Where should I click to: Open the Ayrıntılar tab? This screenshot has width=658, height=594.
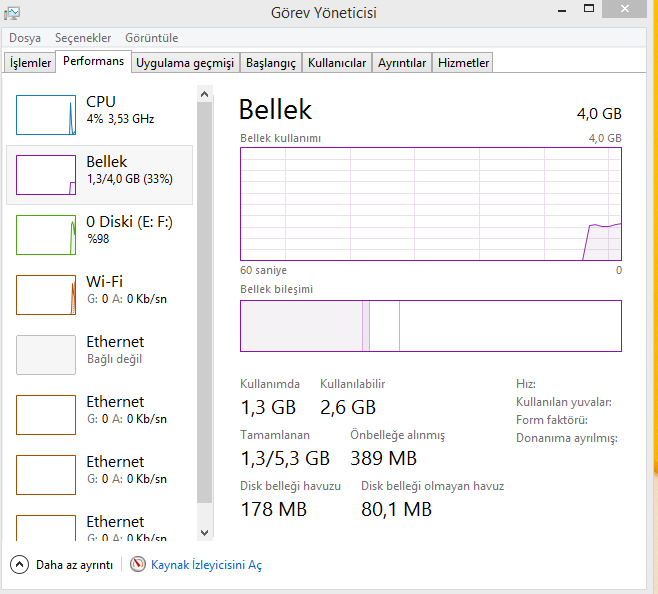point(402,63)
